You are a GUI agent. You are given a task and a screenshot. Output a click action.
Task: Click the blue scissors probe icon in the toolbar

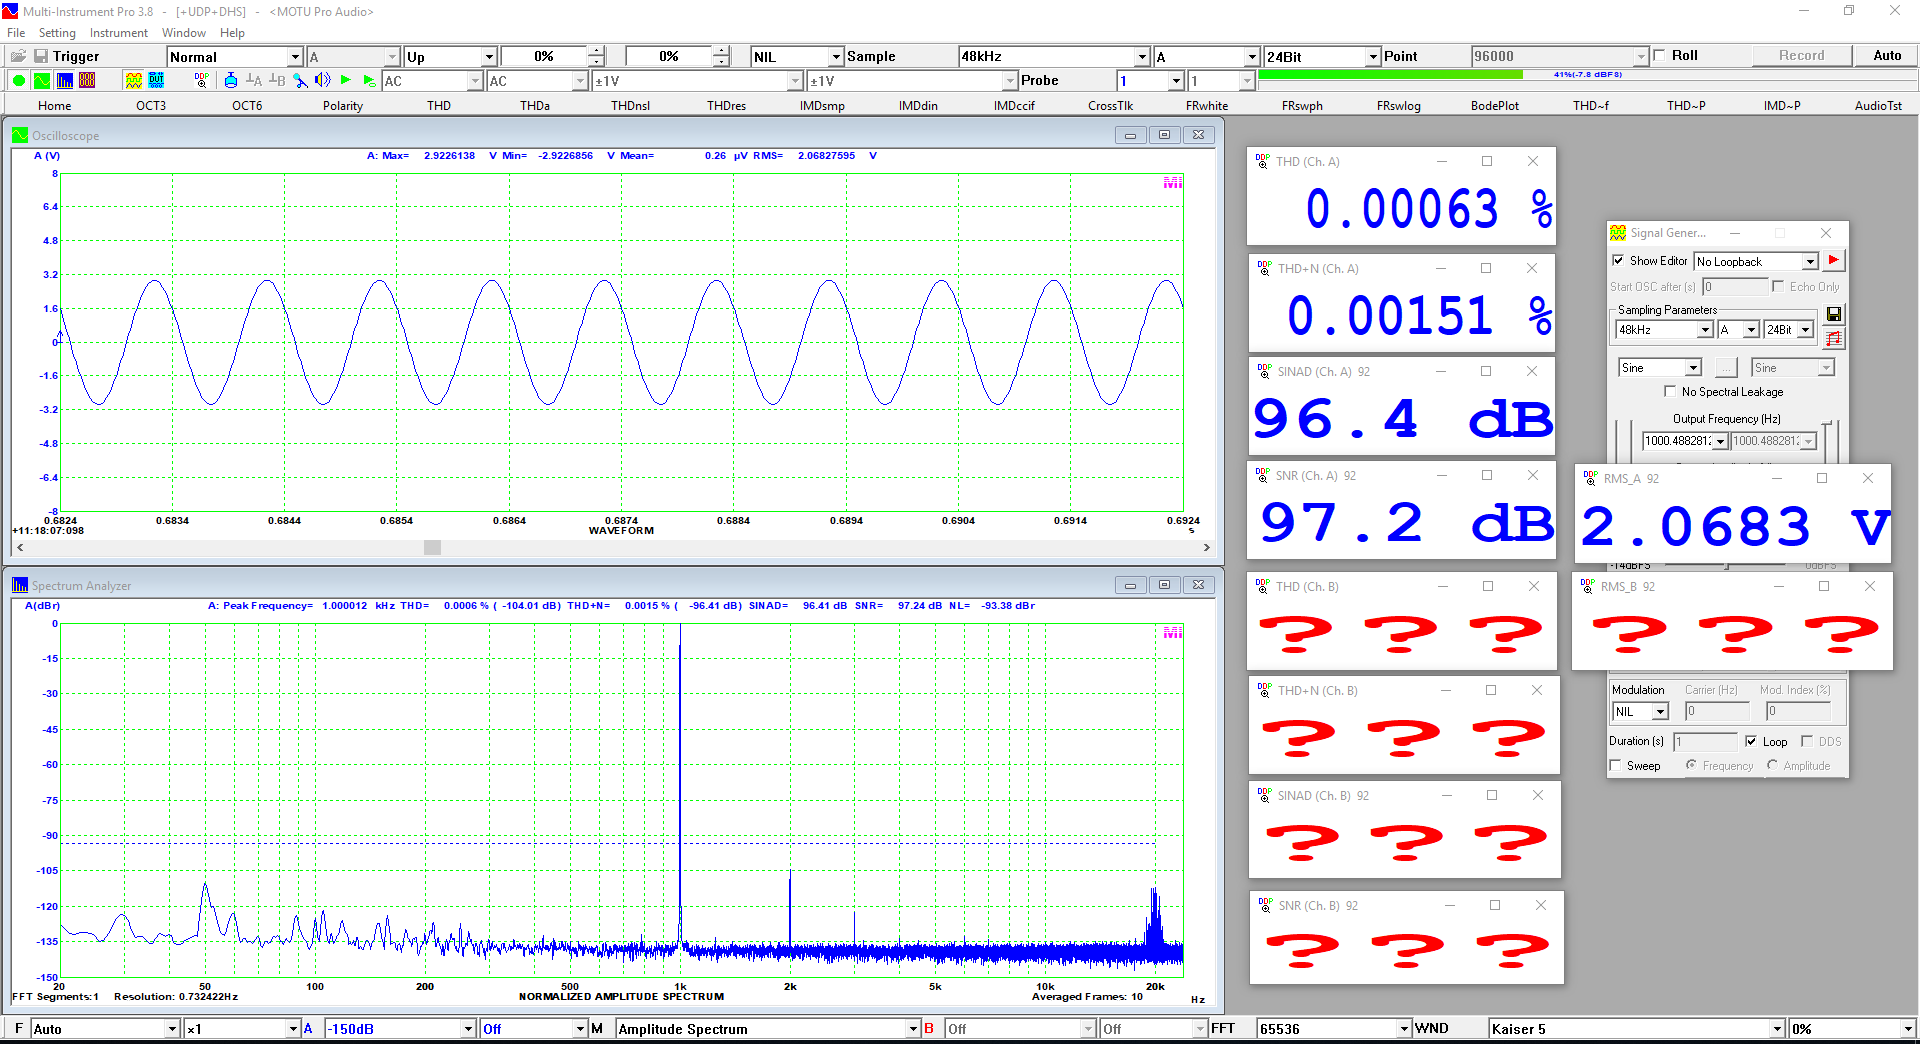point(300,80)
